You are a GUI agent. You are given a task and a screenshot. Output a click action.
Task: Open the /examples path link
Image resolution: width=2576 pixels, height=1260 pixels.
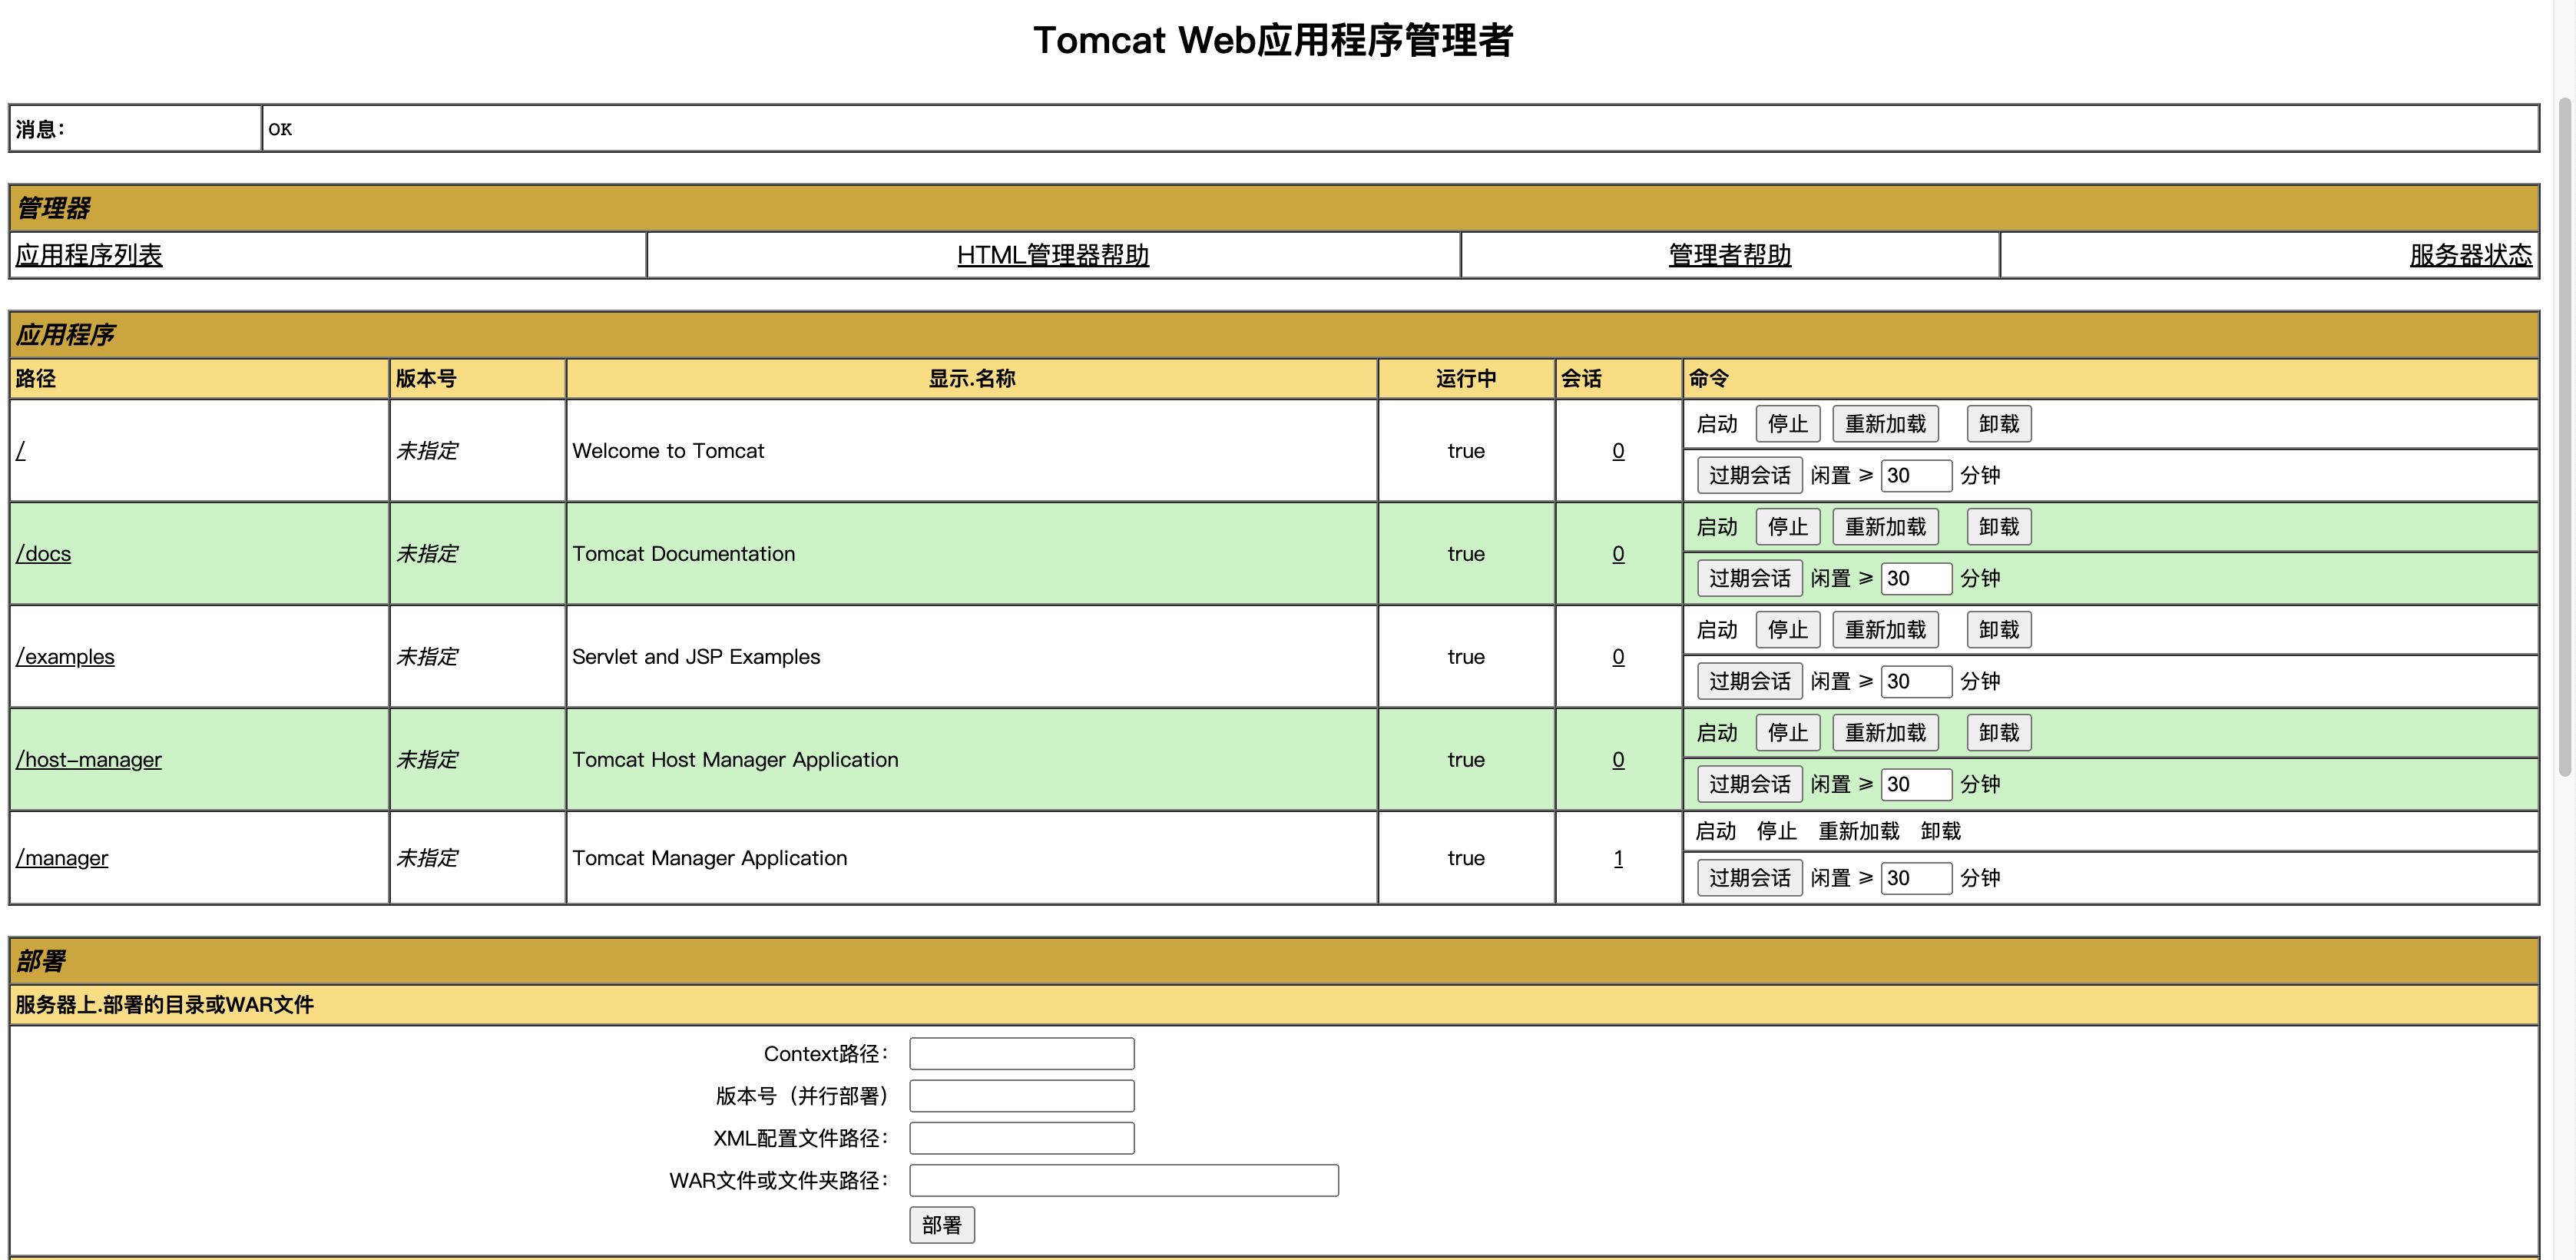(x=65, y=657)
